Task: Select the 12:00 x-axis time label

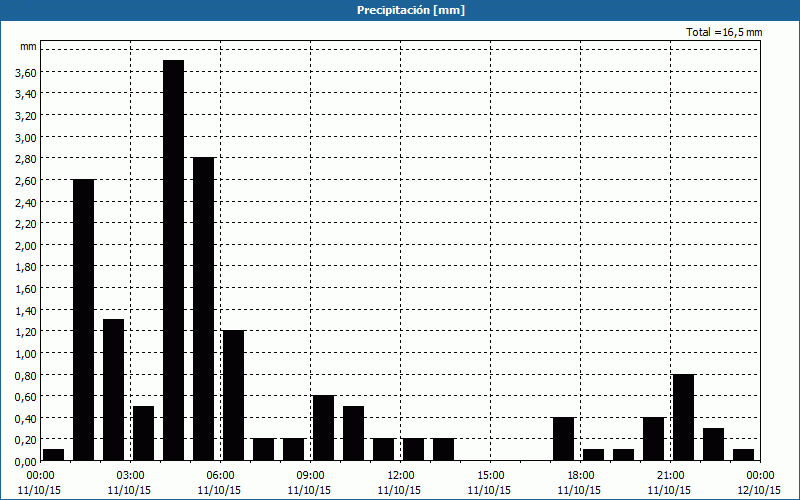Action: [x=401, y=476]
